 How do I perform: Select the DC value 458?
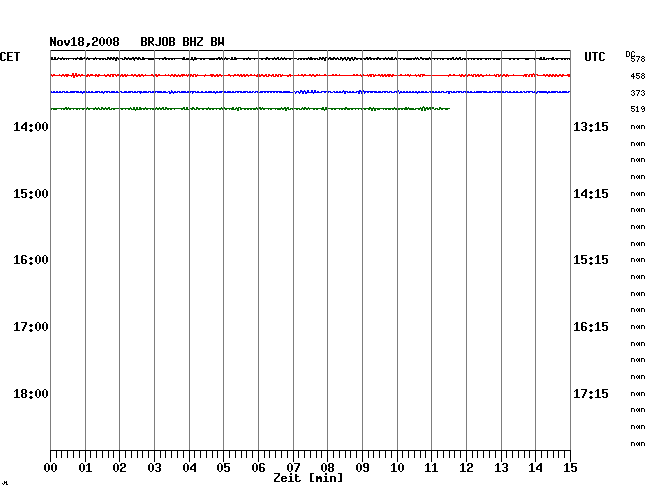pos(638,76)
